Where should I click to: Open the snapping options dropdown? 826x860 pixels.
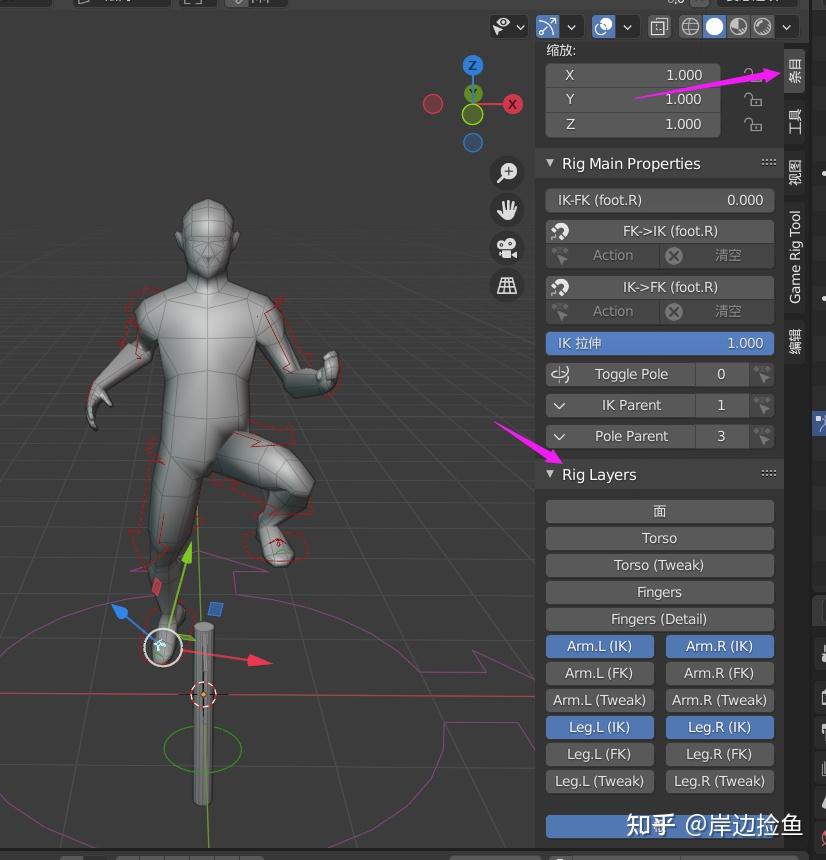click(572, 26)
